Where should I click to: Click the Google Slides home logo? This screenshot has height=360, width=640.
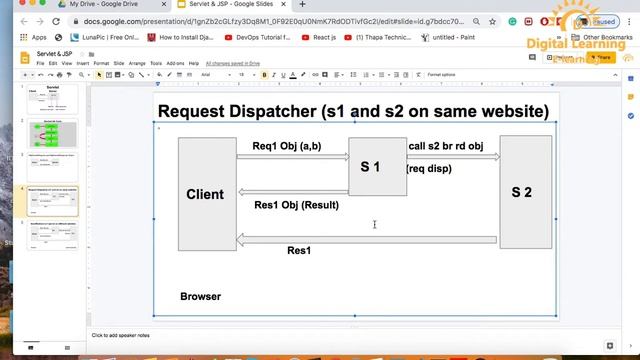(25, 58)
